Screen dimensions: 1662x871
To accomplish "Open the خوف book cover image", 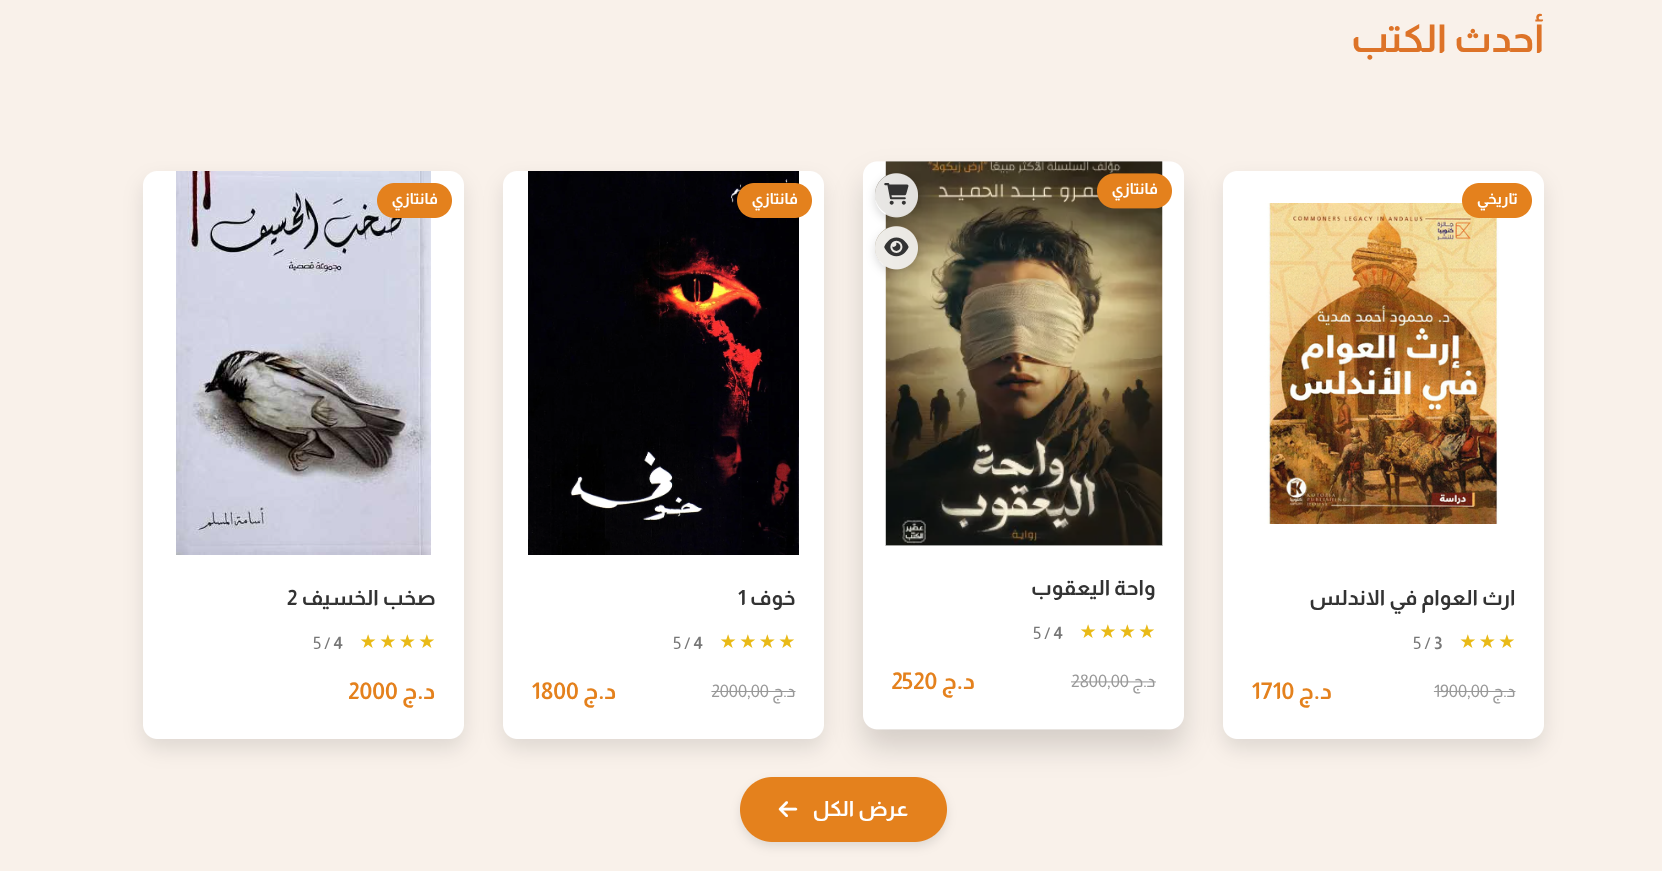I will [663, 363].
